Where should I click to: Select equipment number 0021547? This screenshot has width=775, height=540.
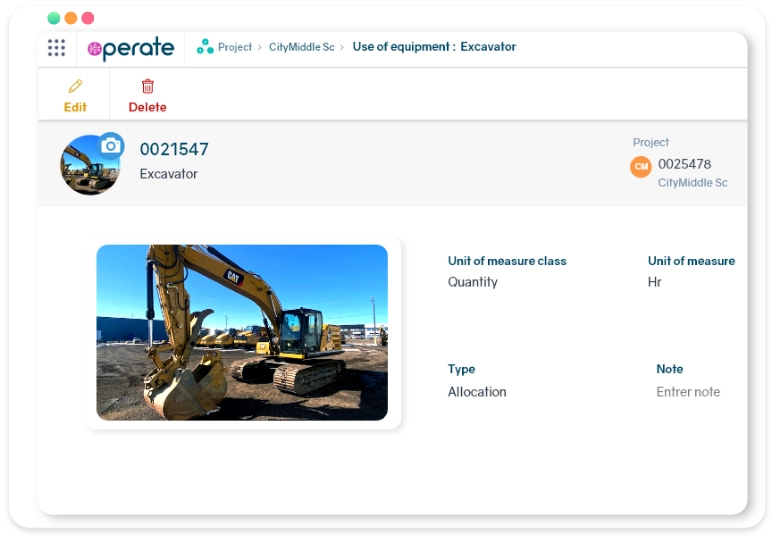pos(174,149)
